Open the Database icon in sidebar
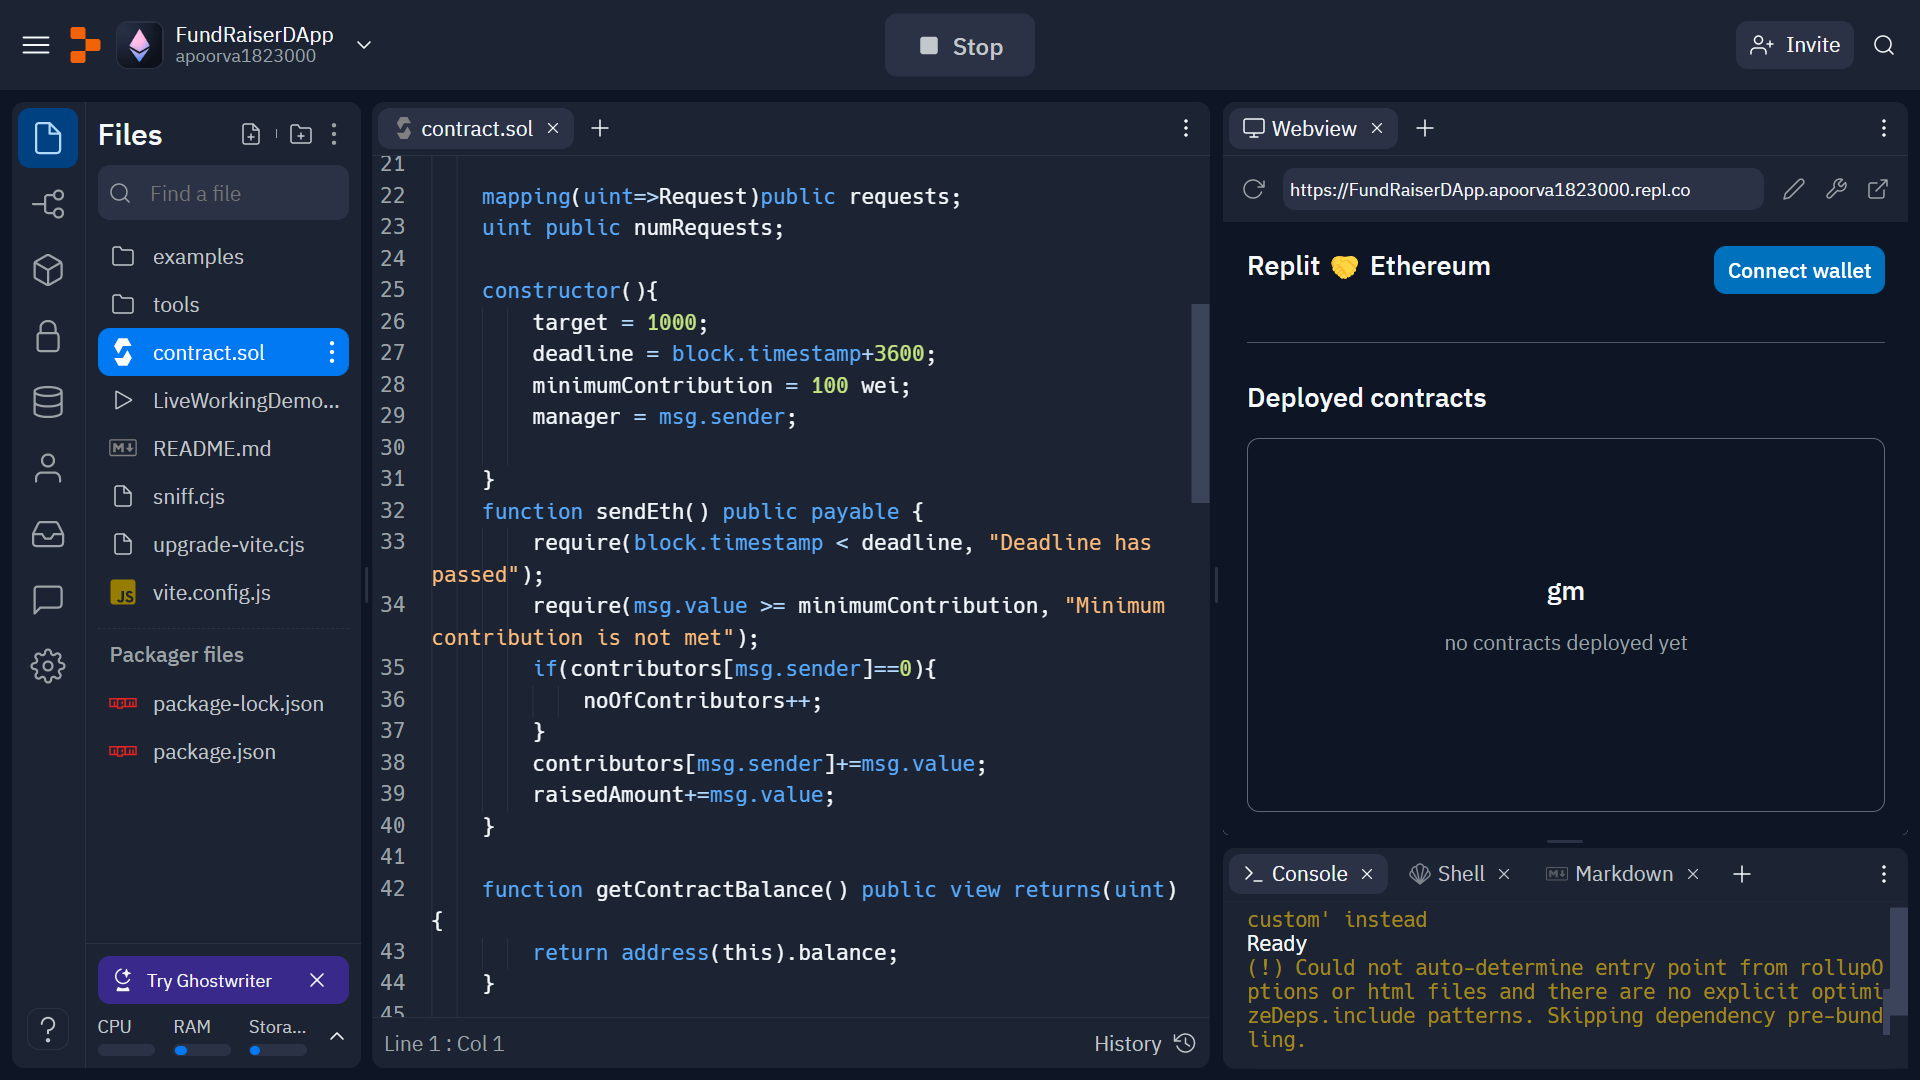Screen dimensions: 1920x1080 48,402
